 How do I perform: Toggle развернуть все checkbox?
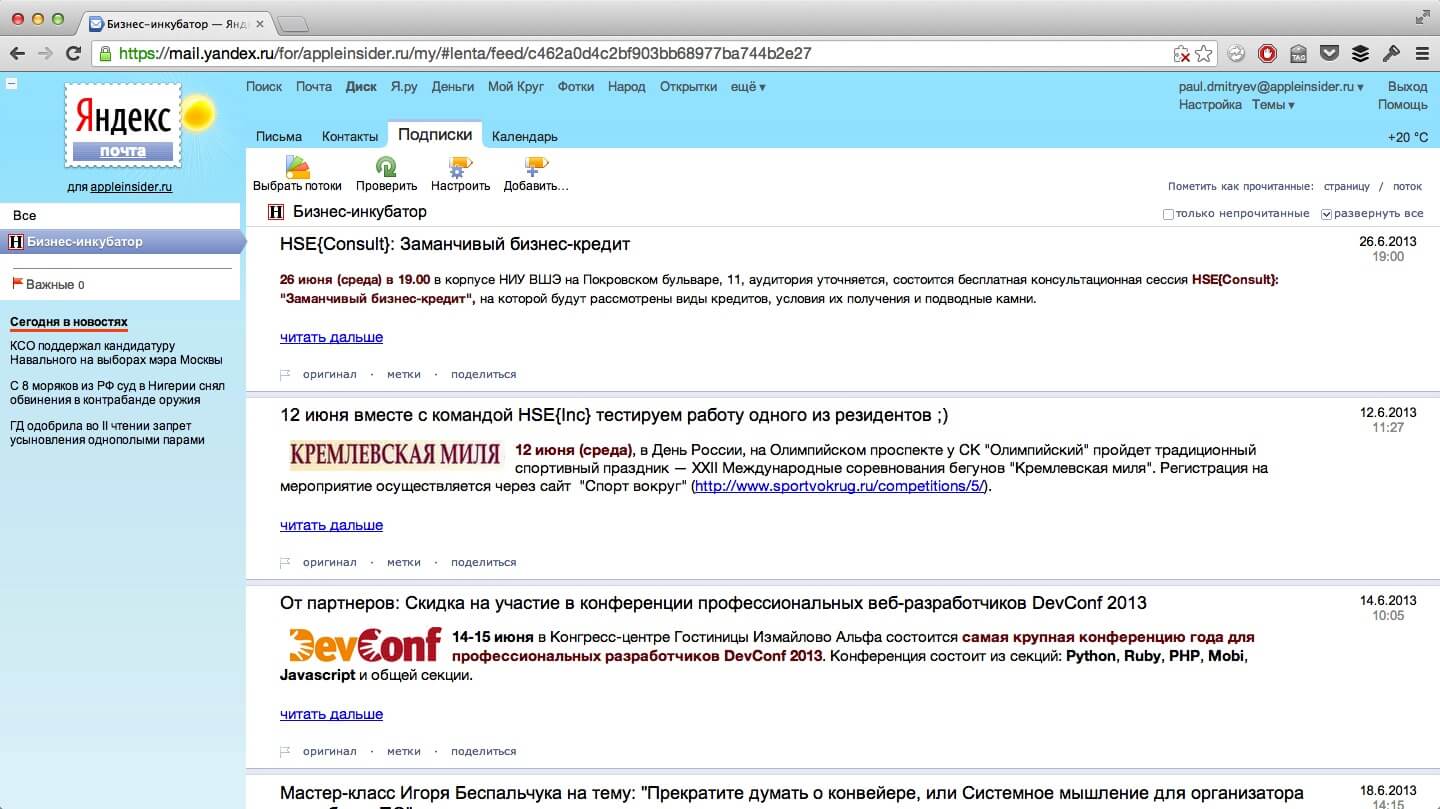(x=1326, y=214)
